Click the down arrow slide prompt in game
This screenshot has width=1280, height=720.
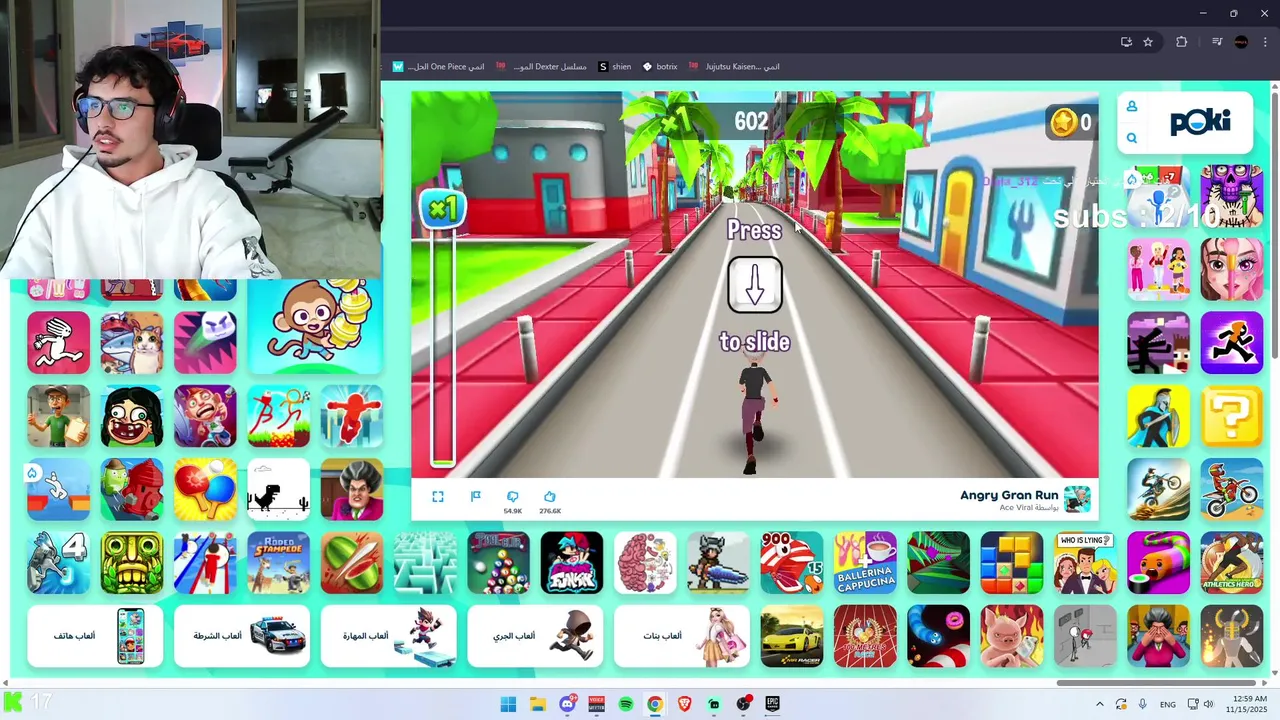755,285
